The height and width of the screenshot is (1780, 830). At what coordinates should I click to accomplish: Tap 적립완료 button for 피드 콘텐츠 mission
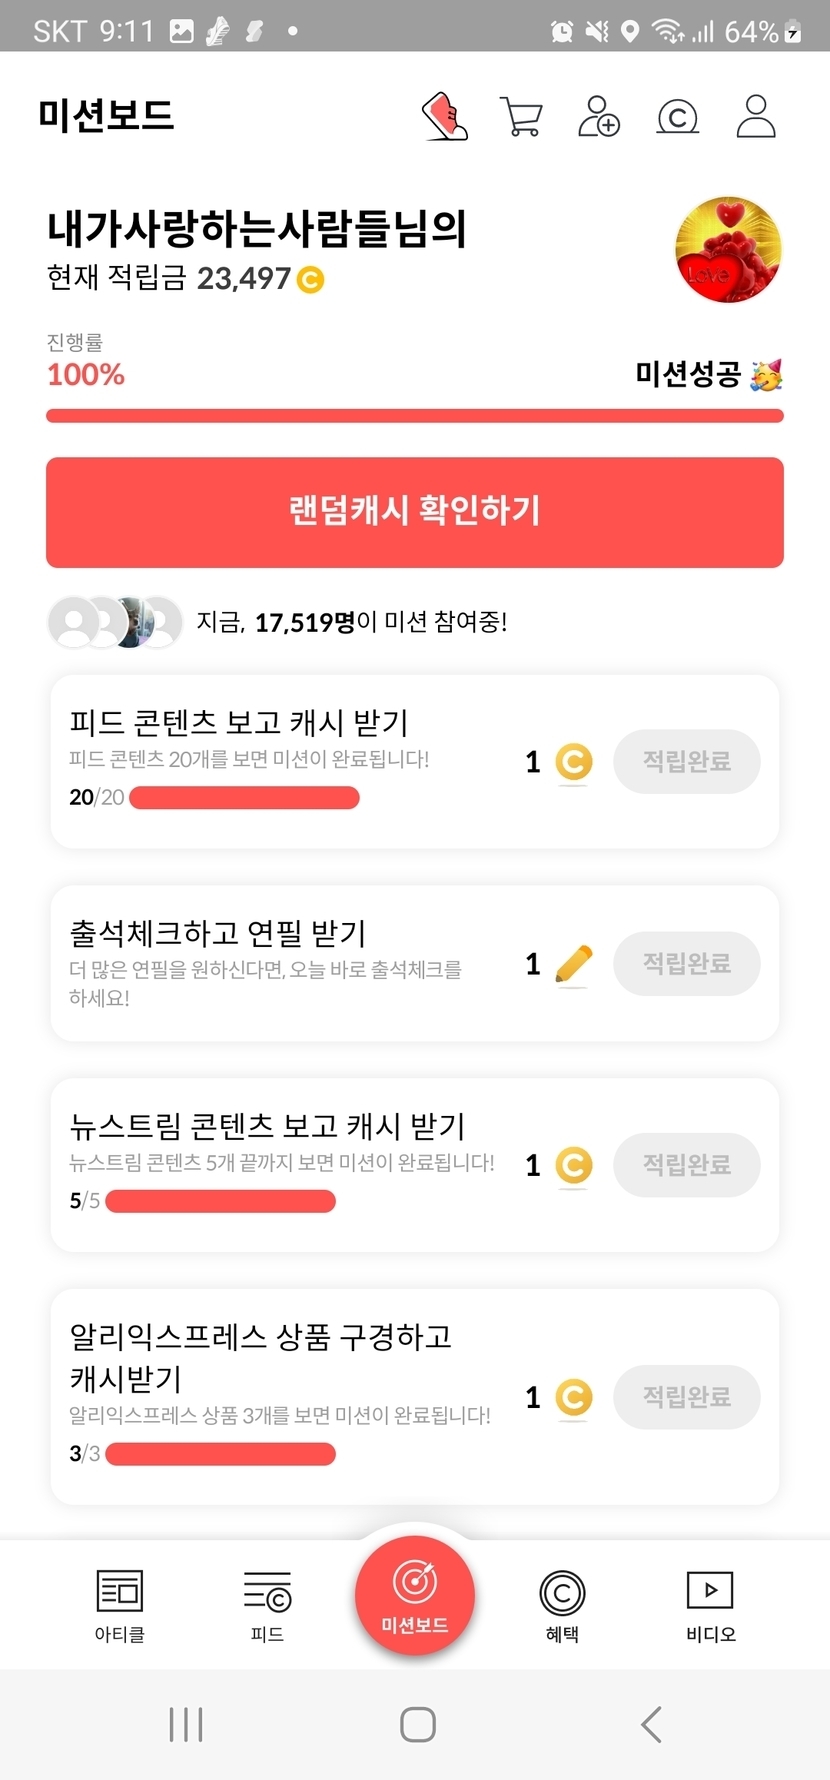click(687, 762)
